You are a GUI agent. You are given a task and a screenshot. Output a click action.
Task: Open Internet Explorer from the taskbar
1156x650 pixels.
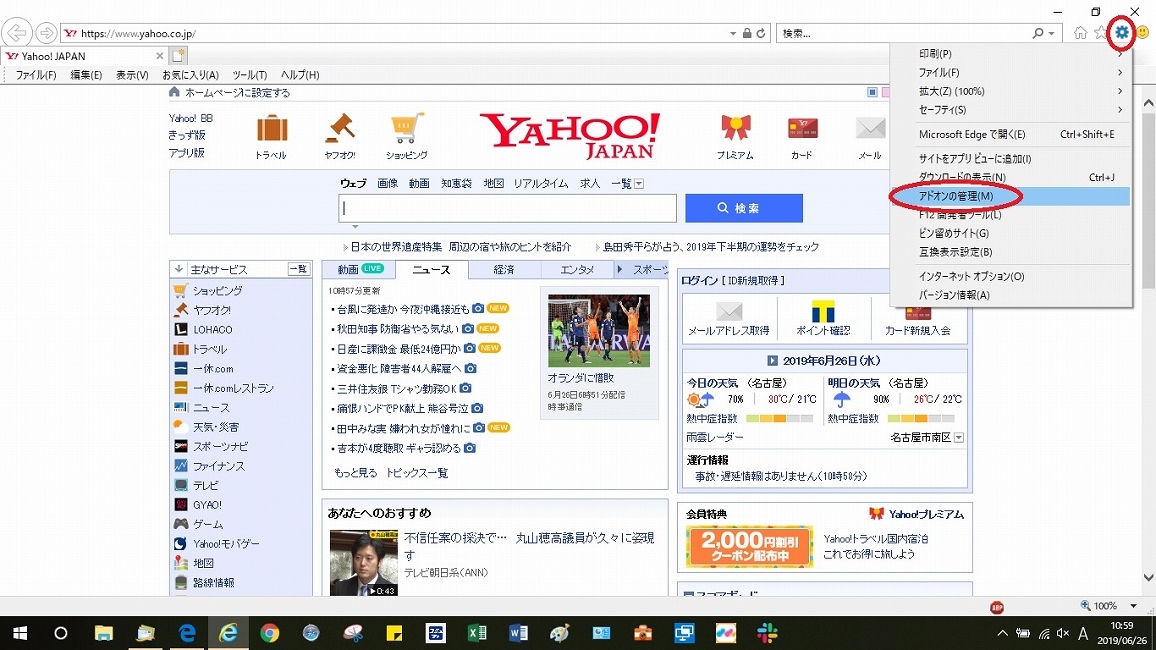coord(228,633)
